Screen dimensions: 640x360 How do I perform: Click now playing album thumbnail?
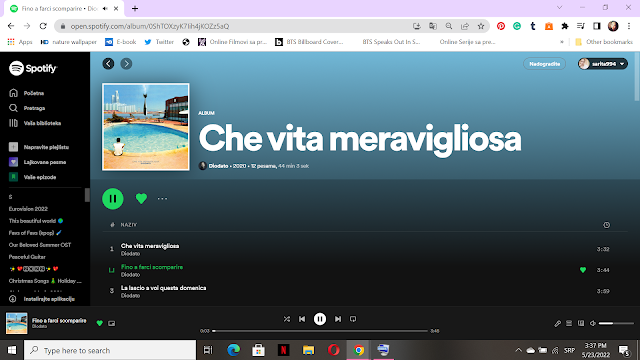click(x=16, y=323)
